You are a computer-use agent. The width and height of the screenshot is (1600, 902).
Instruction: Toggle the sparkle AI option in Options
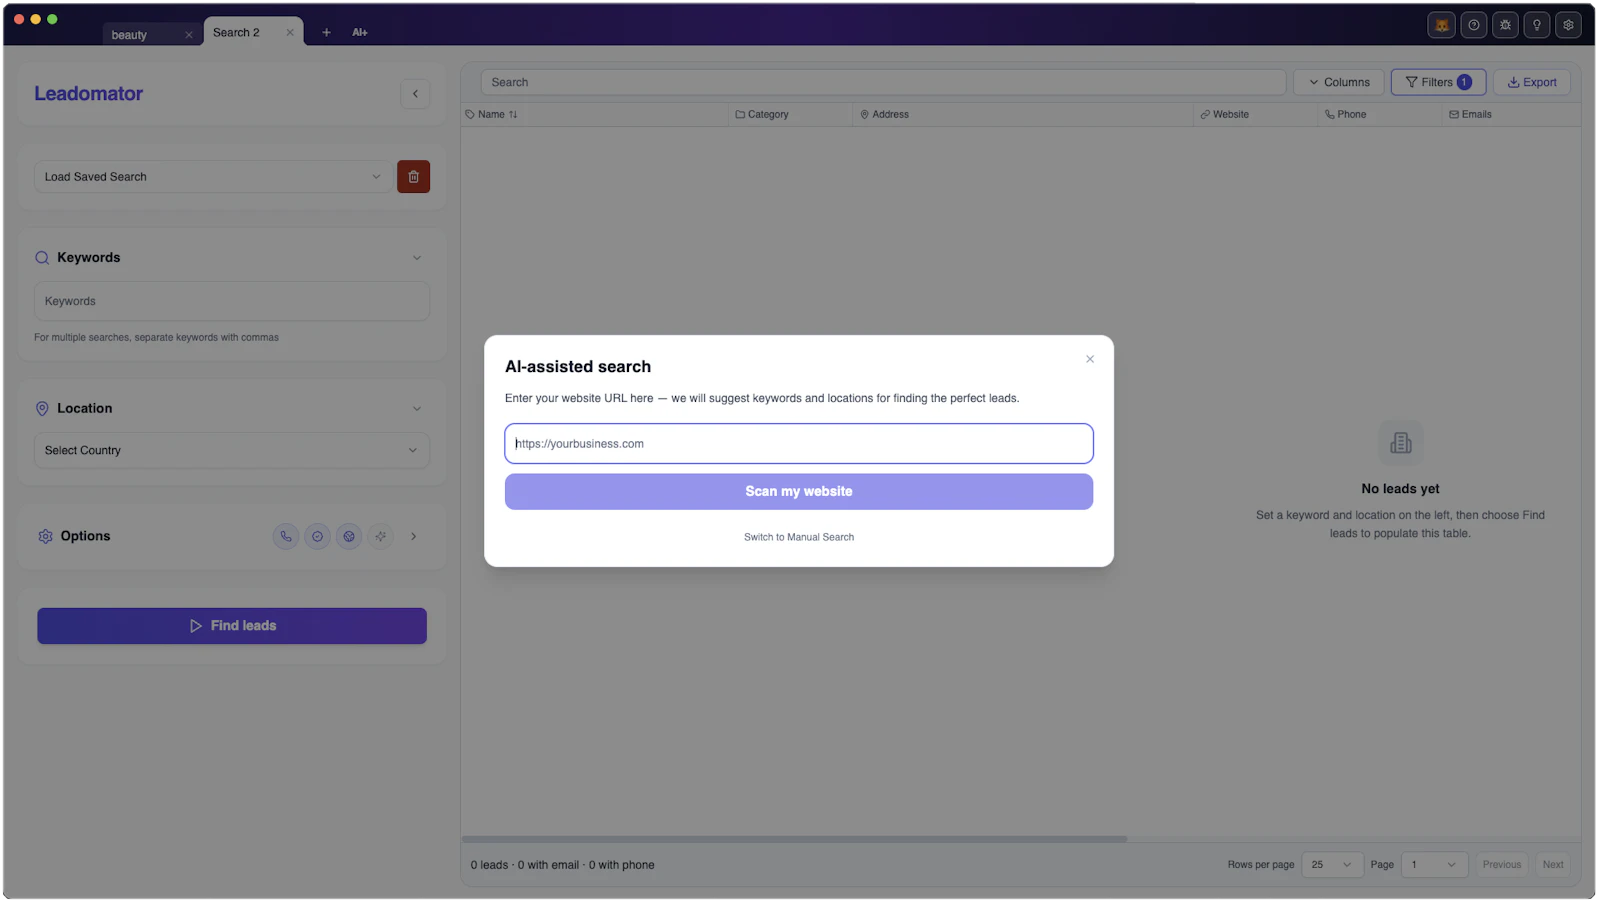pos(380,537)
